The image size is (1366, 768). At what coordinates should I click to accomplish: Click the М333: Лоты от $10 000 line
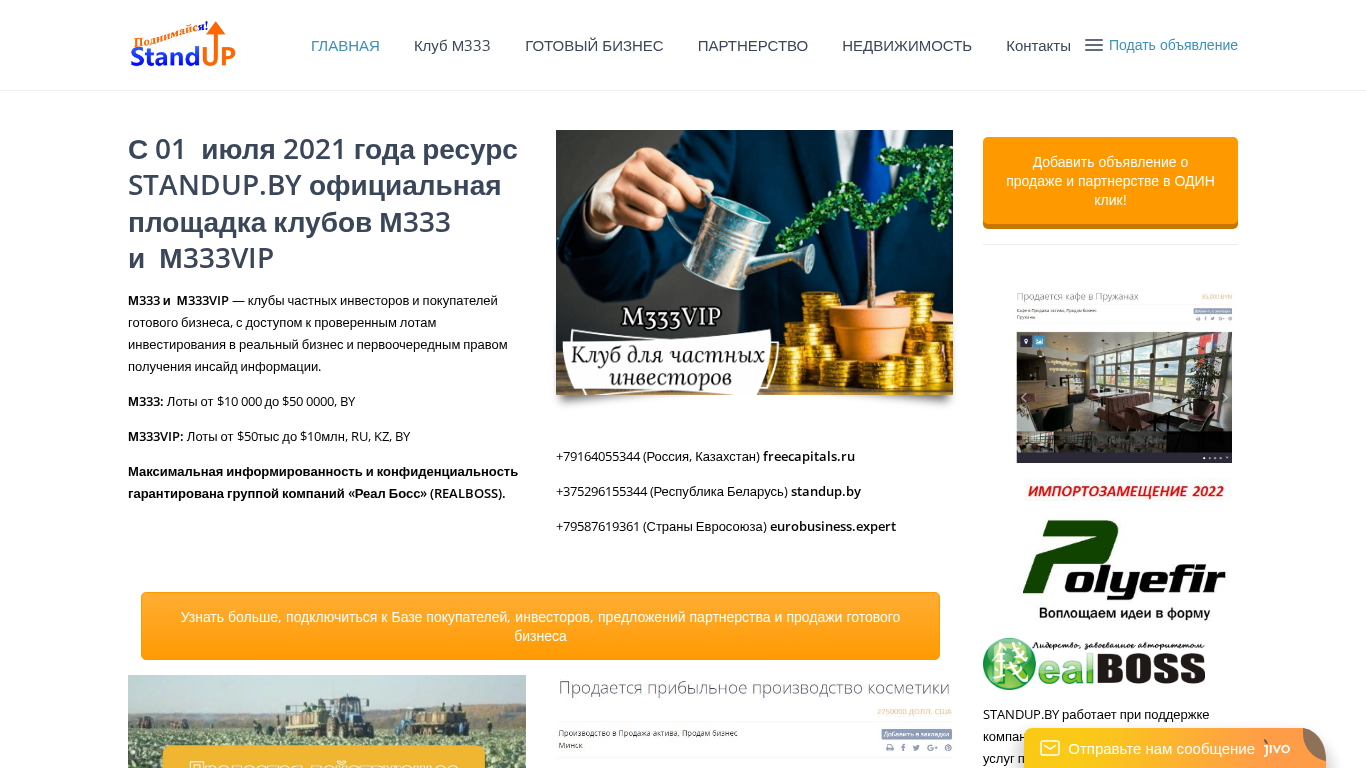coord(242,401)
